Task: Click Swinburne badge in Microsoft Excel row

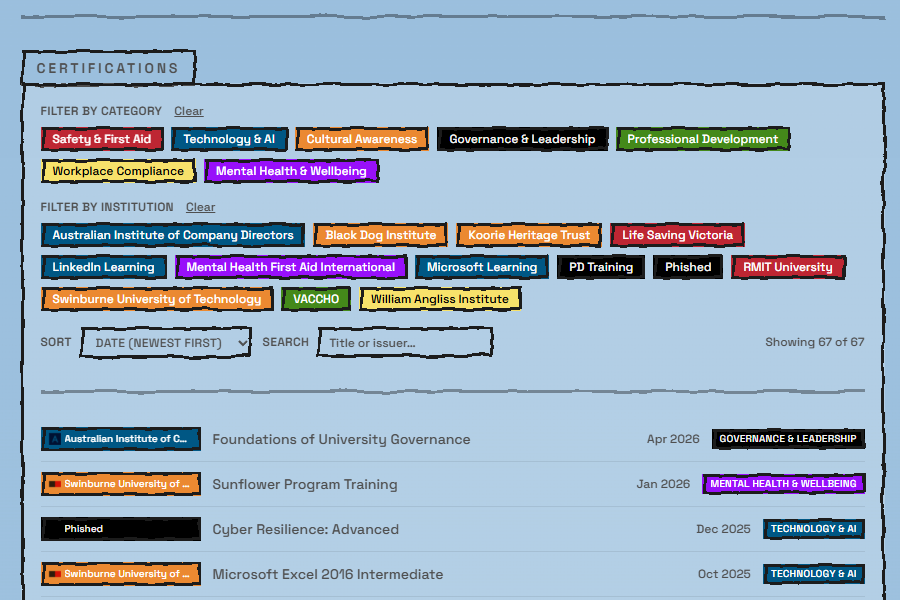Action: pyautogui.click(x=121, y=574)
